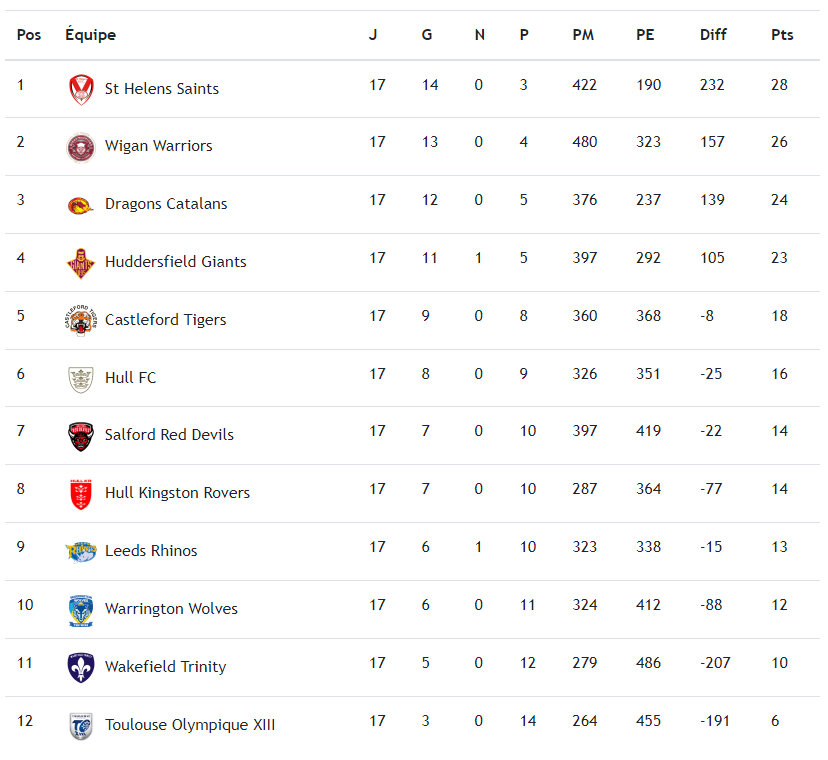The width and height of the screenshot is (828, 760).
Task: Click the Diff column header
Action: (713, 35)
